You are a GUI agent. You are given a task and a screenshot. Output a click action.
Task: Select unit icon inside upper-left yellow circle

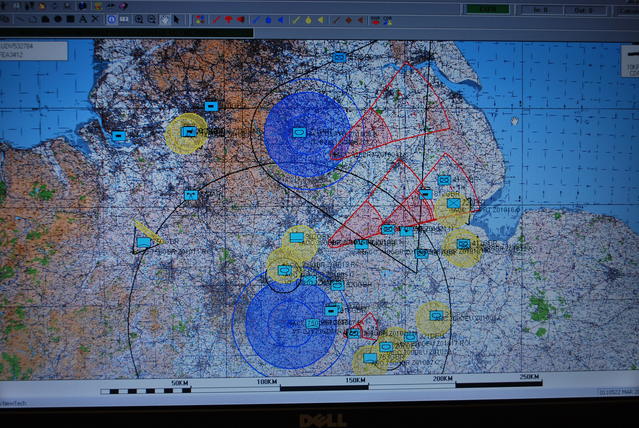pyautogui.click(x=188, y=131)
